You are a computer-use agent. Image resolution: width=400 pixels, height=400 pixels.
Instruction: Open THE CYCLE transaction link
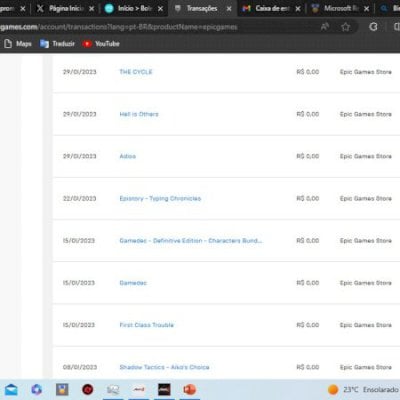[136, 72]
